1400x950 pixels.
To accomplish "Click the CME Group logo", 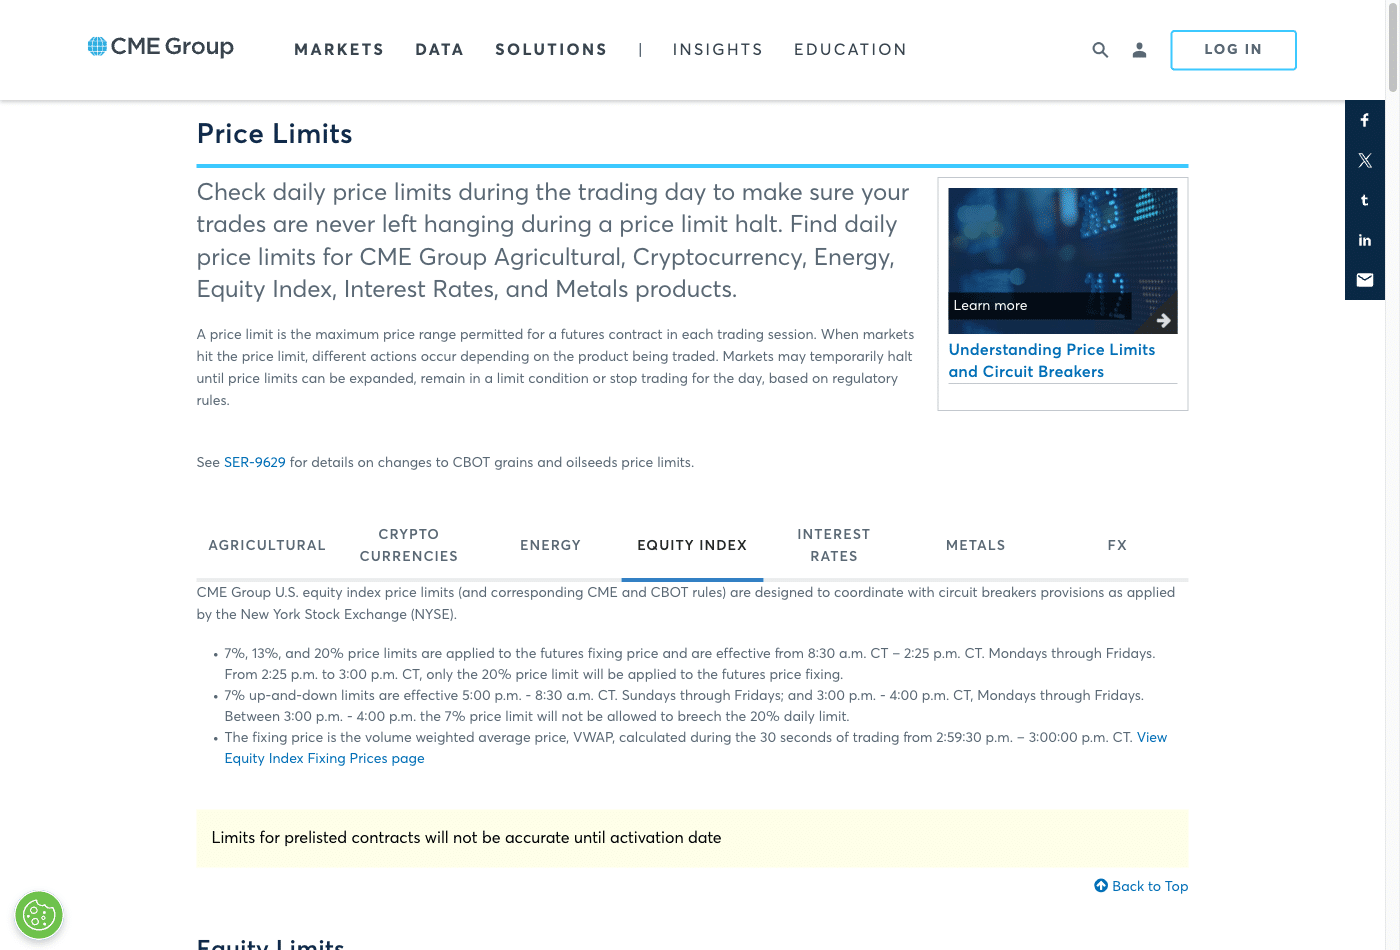I will point(161,47).
